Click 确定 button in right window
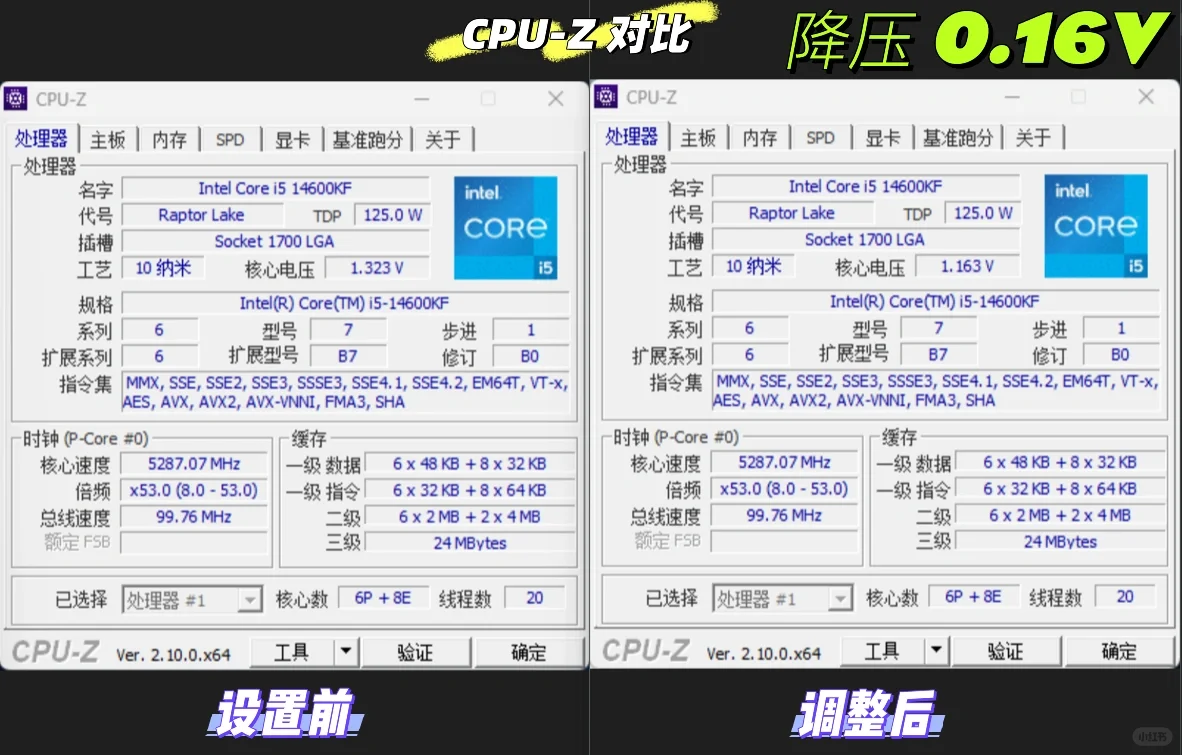Viewport: 1182px width, 755px height. coord(1119,650)
